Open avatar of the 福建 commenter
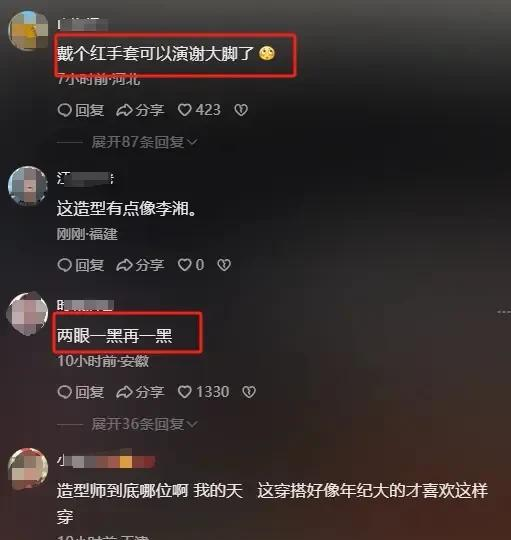Image resolution: width=511 pixels, height=540 pixels. click(x=28, y=186)
